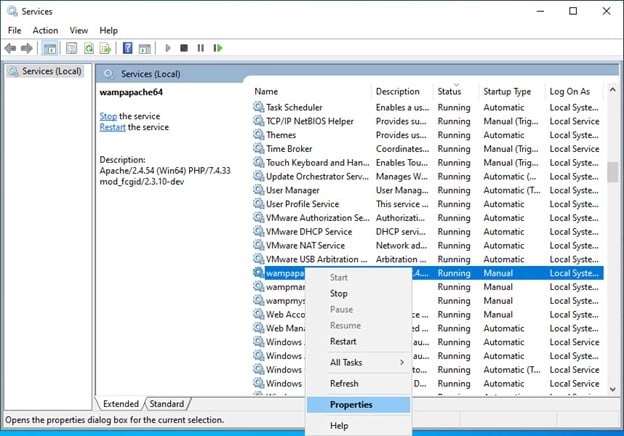Select the Update Orchestrator Serv... row
Screen dimensions: 624x436
pos(428,176)
